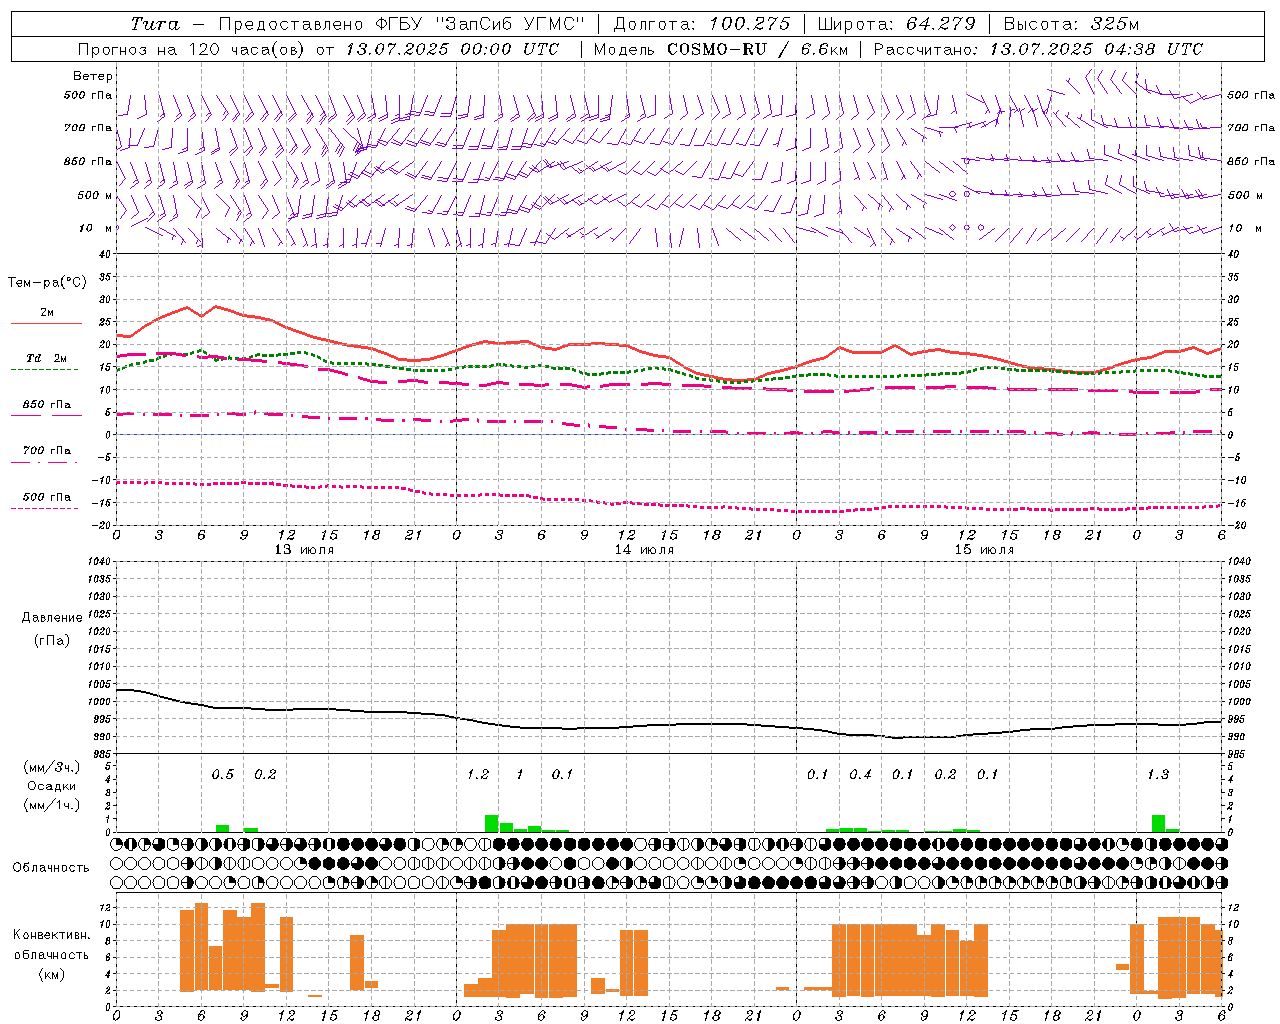This screenshot has height=1024, width=1280.
Task: Click the Тем-ра(°C) axis title
Action: tap(47, 283)
